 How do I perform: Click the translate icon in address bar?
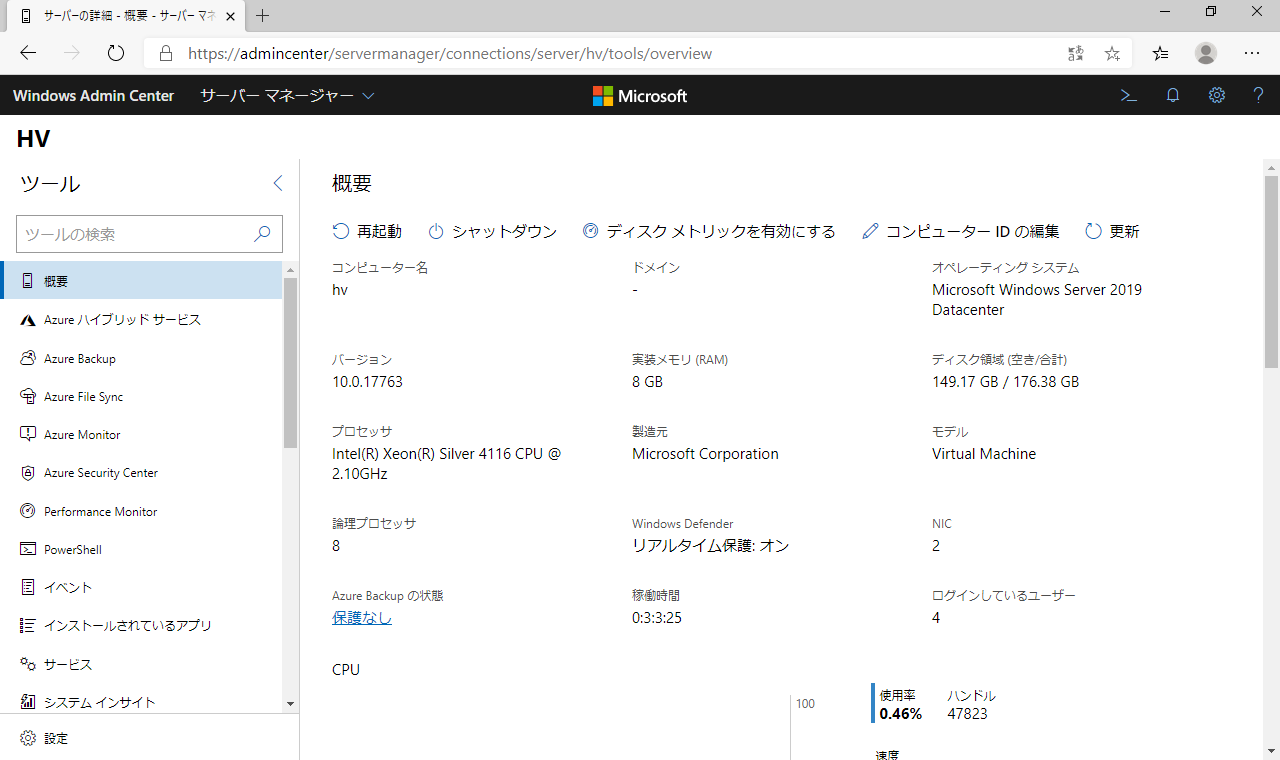click(x=1075, y=53)
